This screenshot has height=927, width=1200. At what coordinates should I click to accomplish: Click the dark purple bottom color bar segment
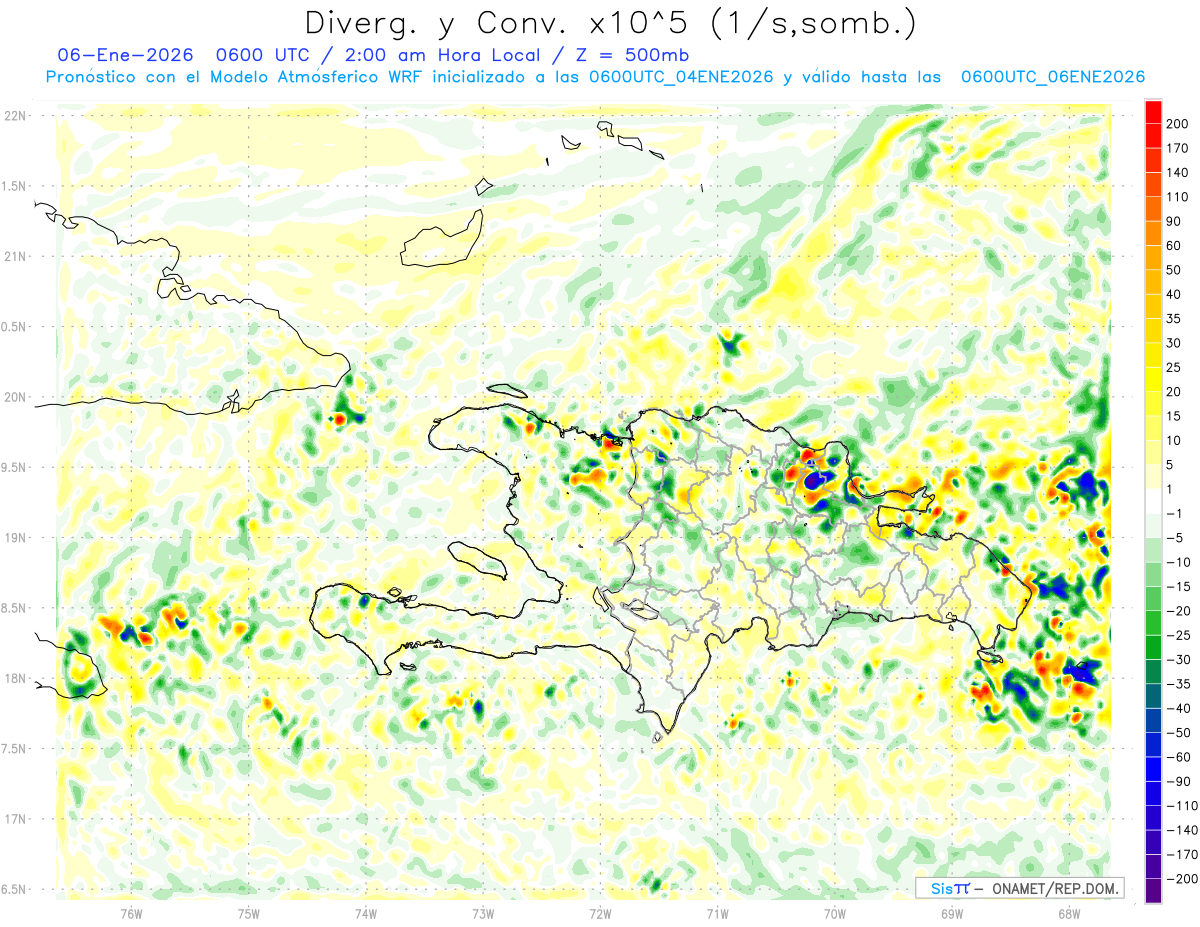(x=1153, y=891)
